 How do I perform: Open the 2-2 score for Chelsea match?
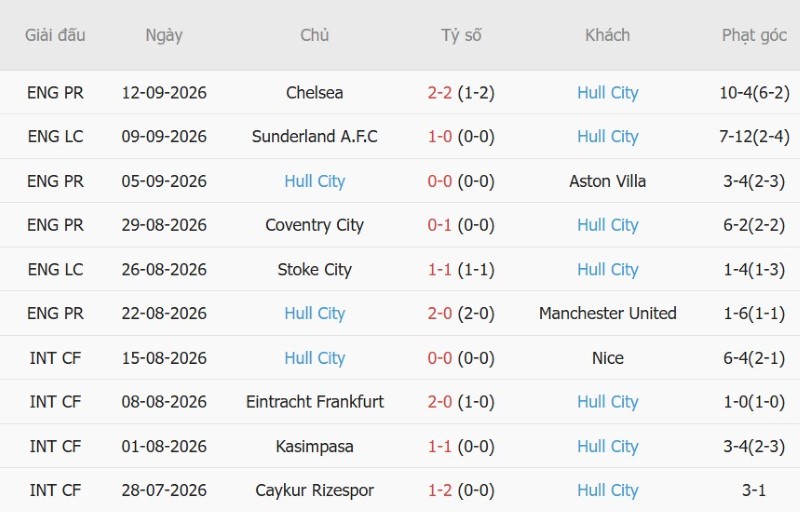(440, 93)
